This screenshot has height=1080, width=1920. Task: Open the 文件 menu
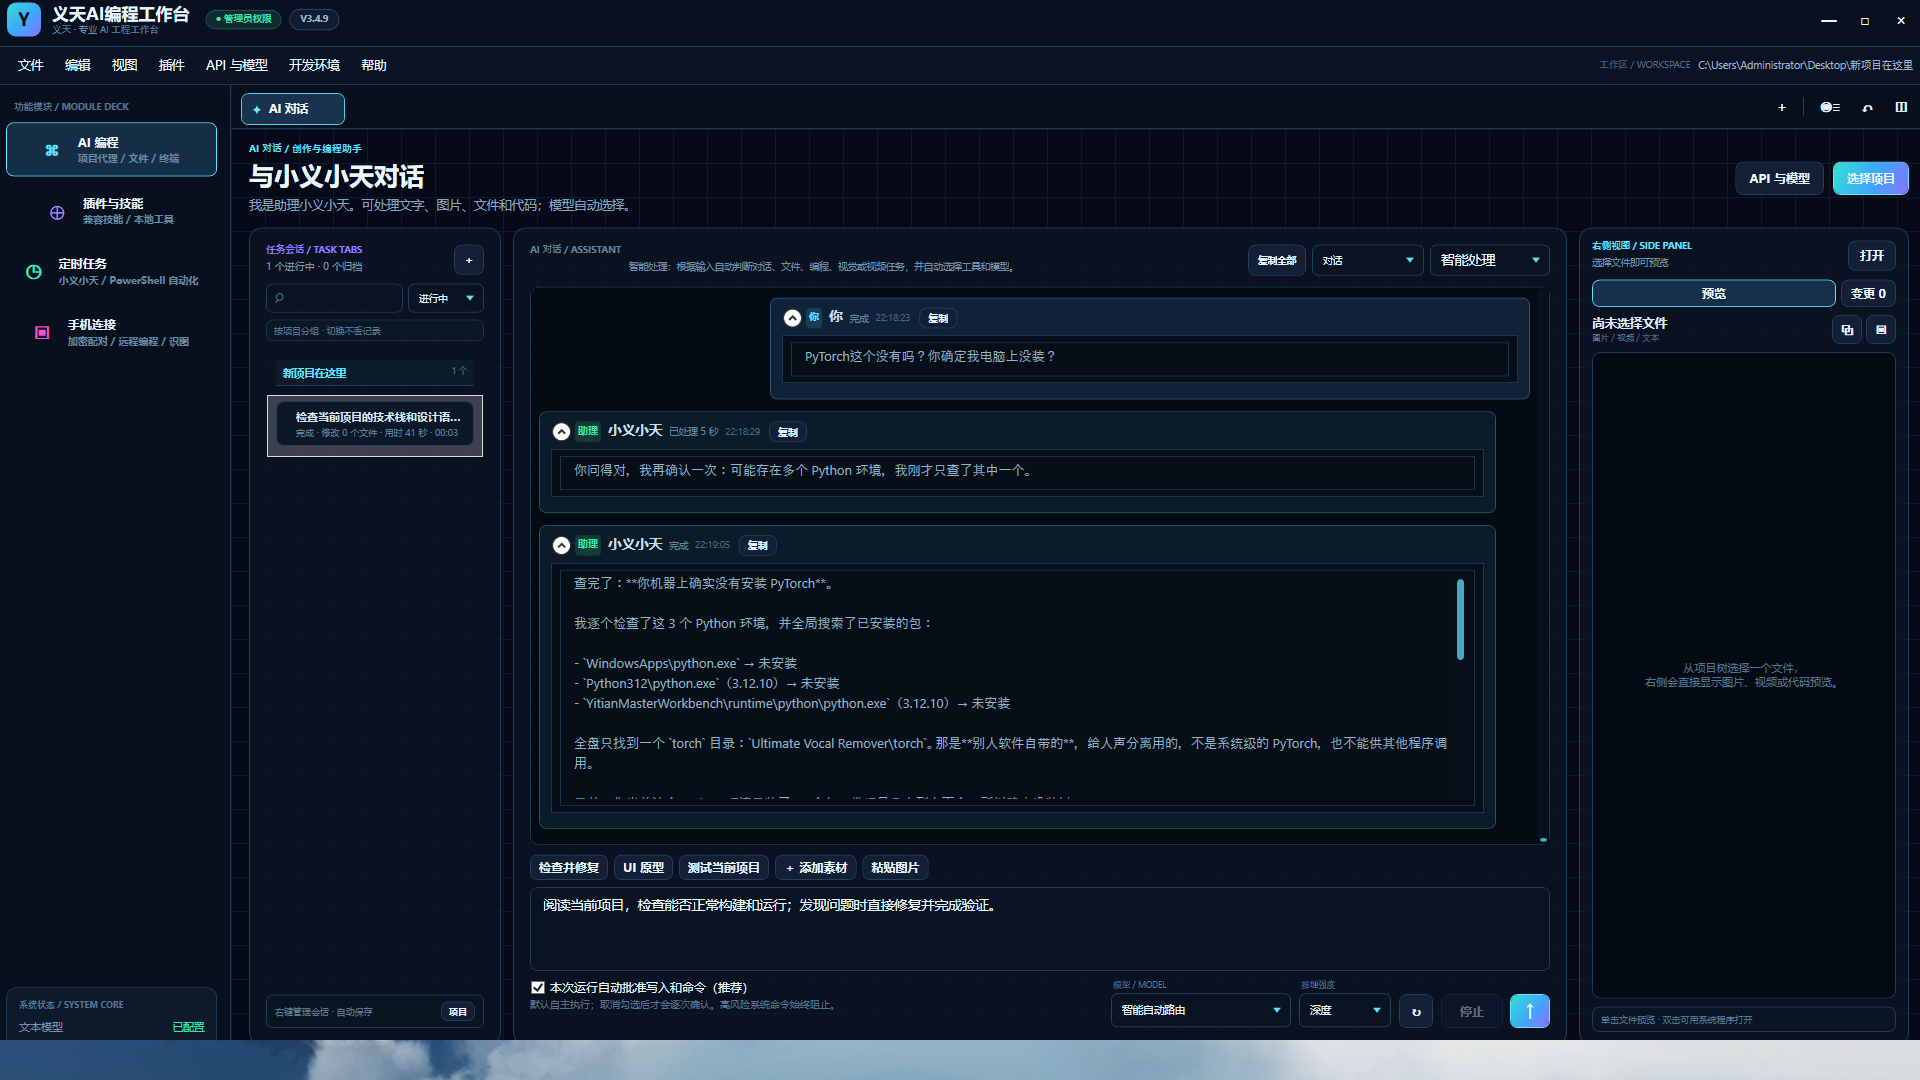coord(31,65)
